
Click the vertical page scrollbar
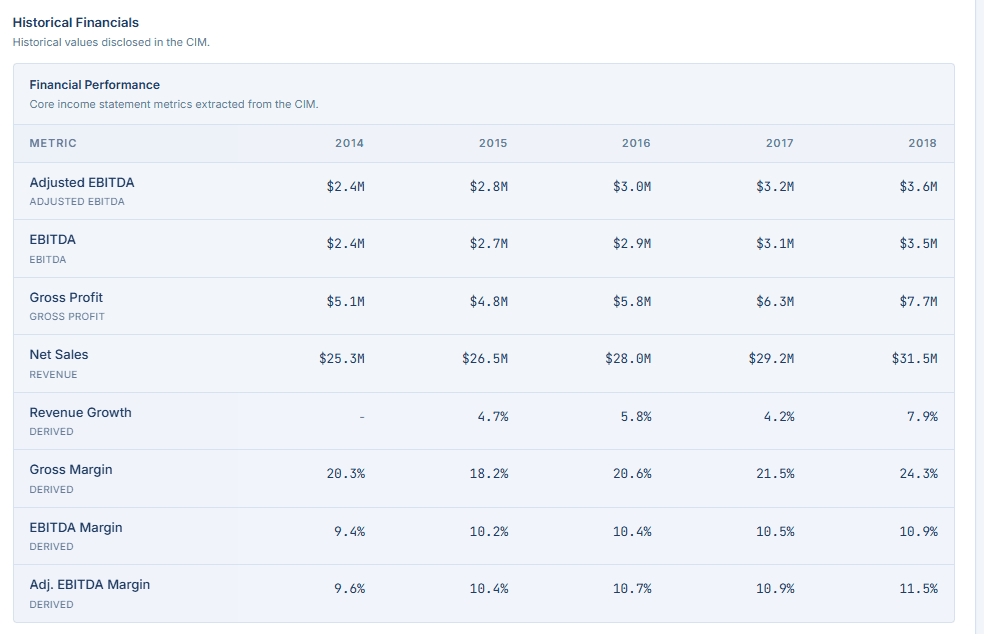click(x=980, y=317)
